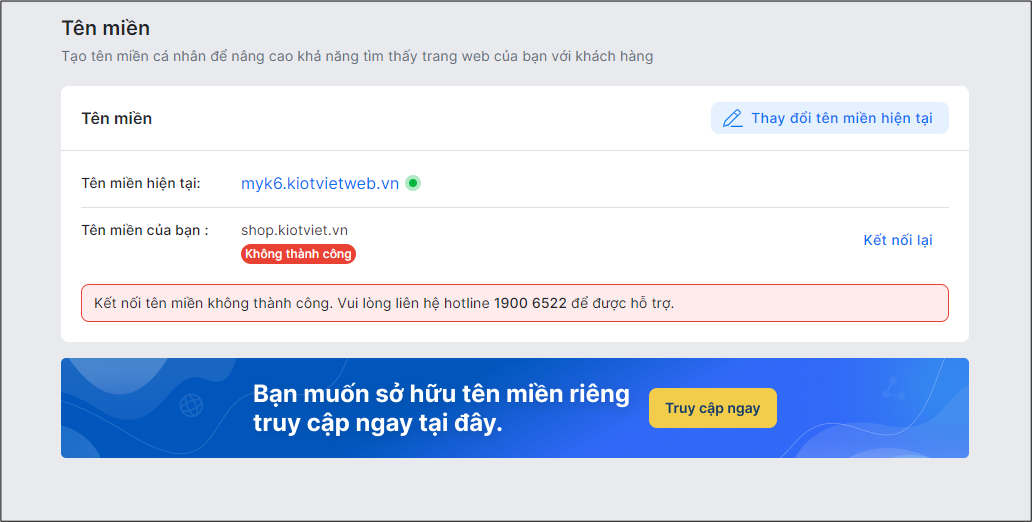Click the red connection error alert box
Viewport: 1032px width, 522px height.
pos(515,303)
